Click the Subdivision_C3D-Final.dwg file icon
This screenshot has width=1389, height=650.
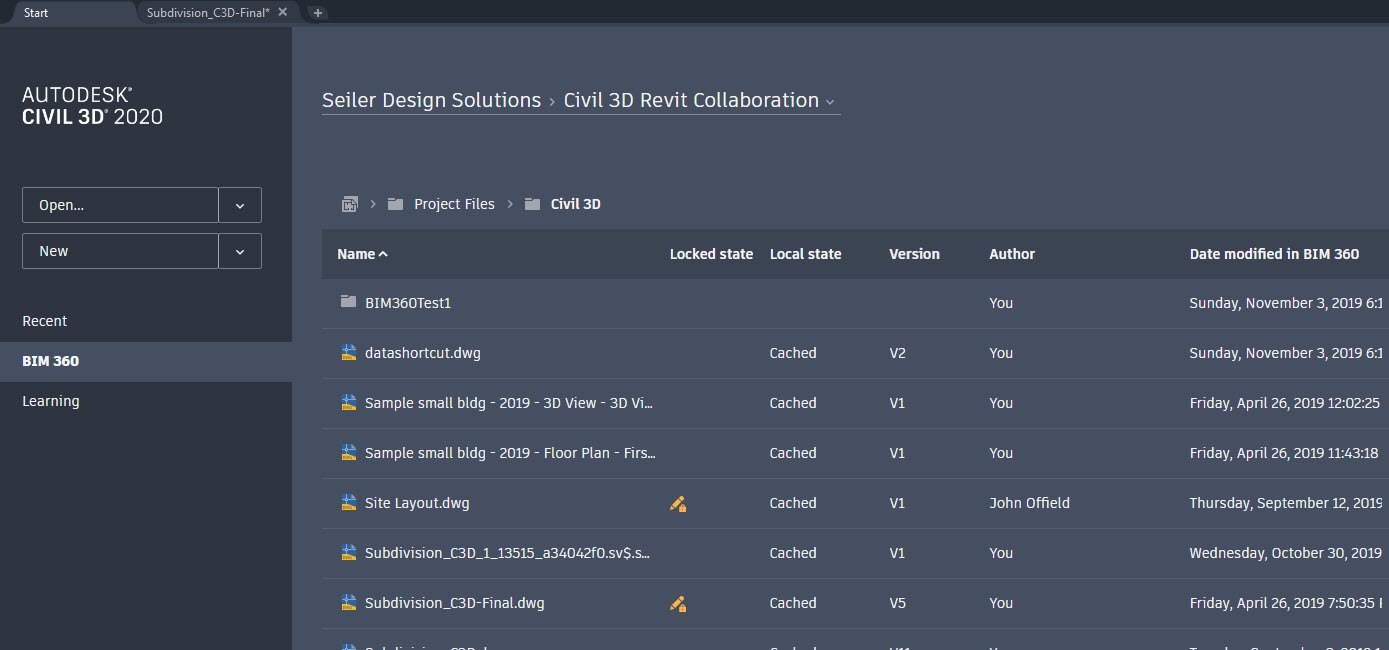[x=348, y=603]
